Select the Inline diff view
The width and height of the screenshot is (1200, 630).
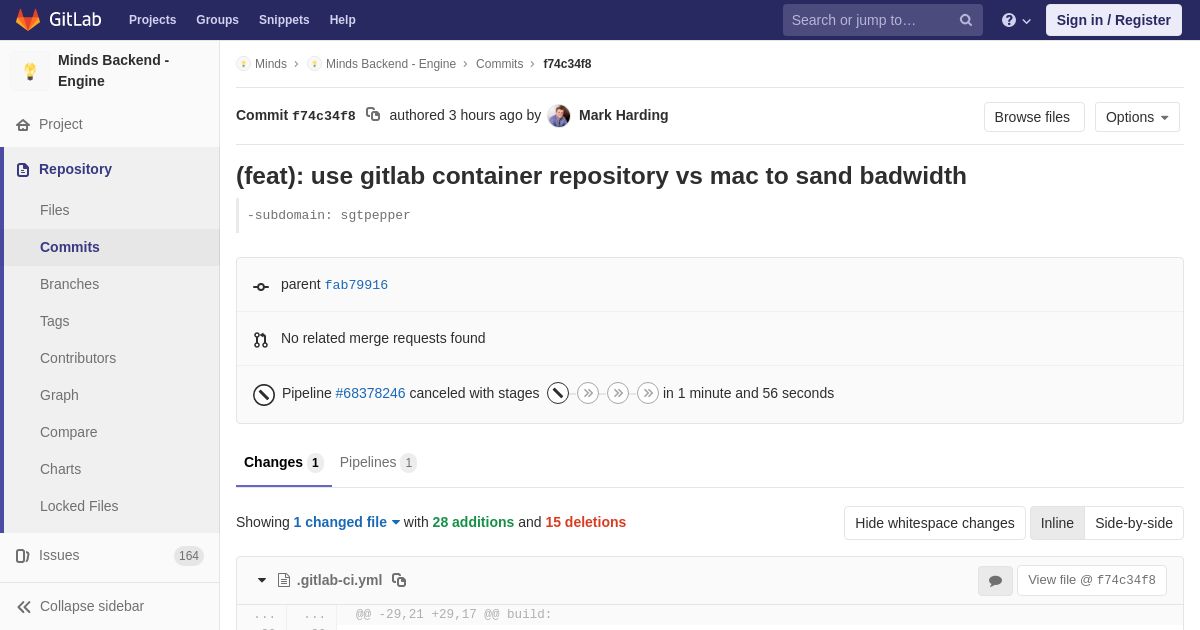[1057, 523]
